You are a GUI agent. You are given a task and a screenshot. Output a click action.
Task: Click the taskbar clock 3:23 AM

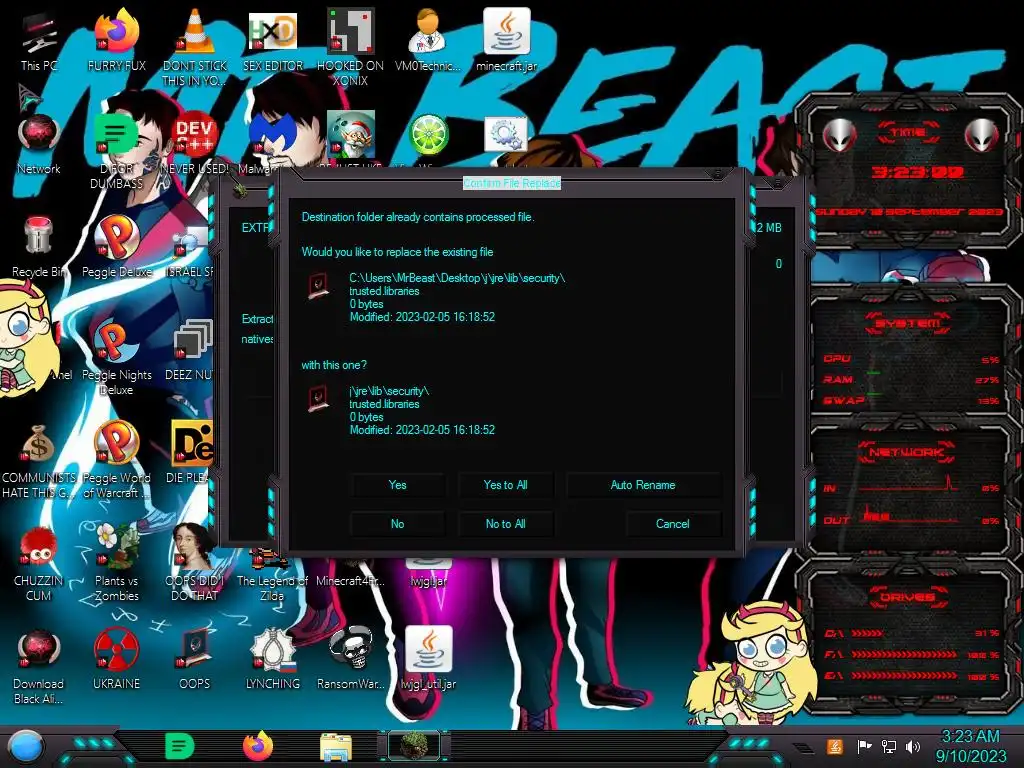[970, 737]
